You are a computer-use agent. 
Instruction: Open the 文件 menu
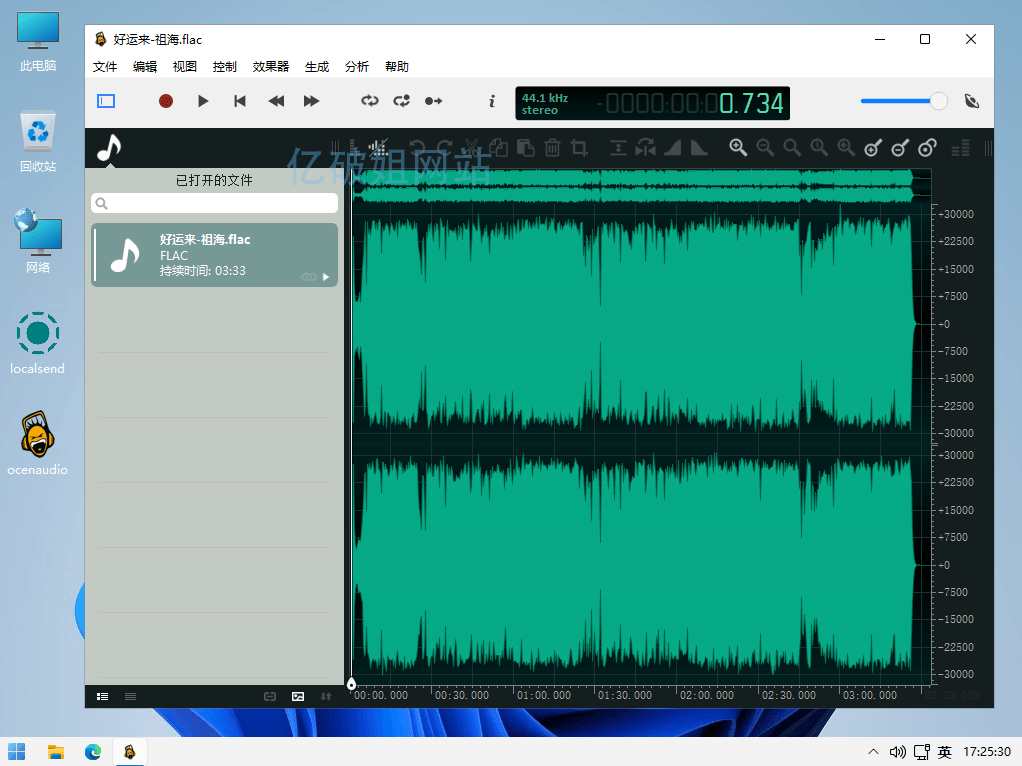point(105,67)
